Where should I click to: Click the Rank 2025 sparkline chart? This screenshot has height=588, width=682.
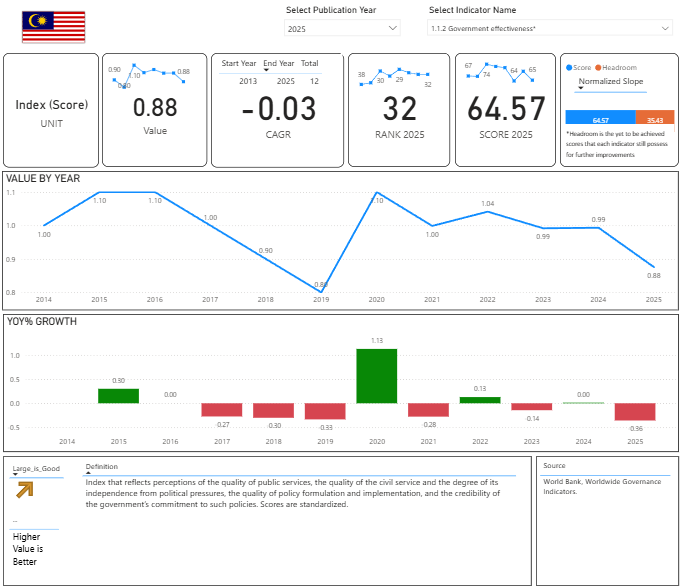(x=400, y=77)
